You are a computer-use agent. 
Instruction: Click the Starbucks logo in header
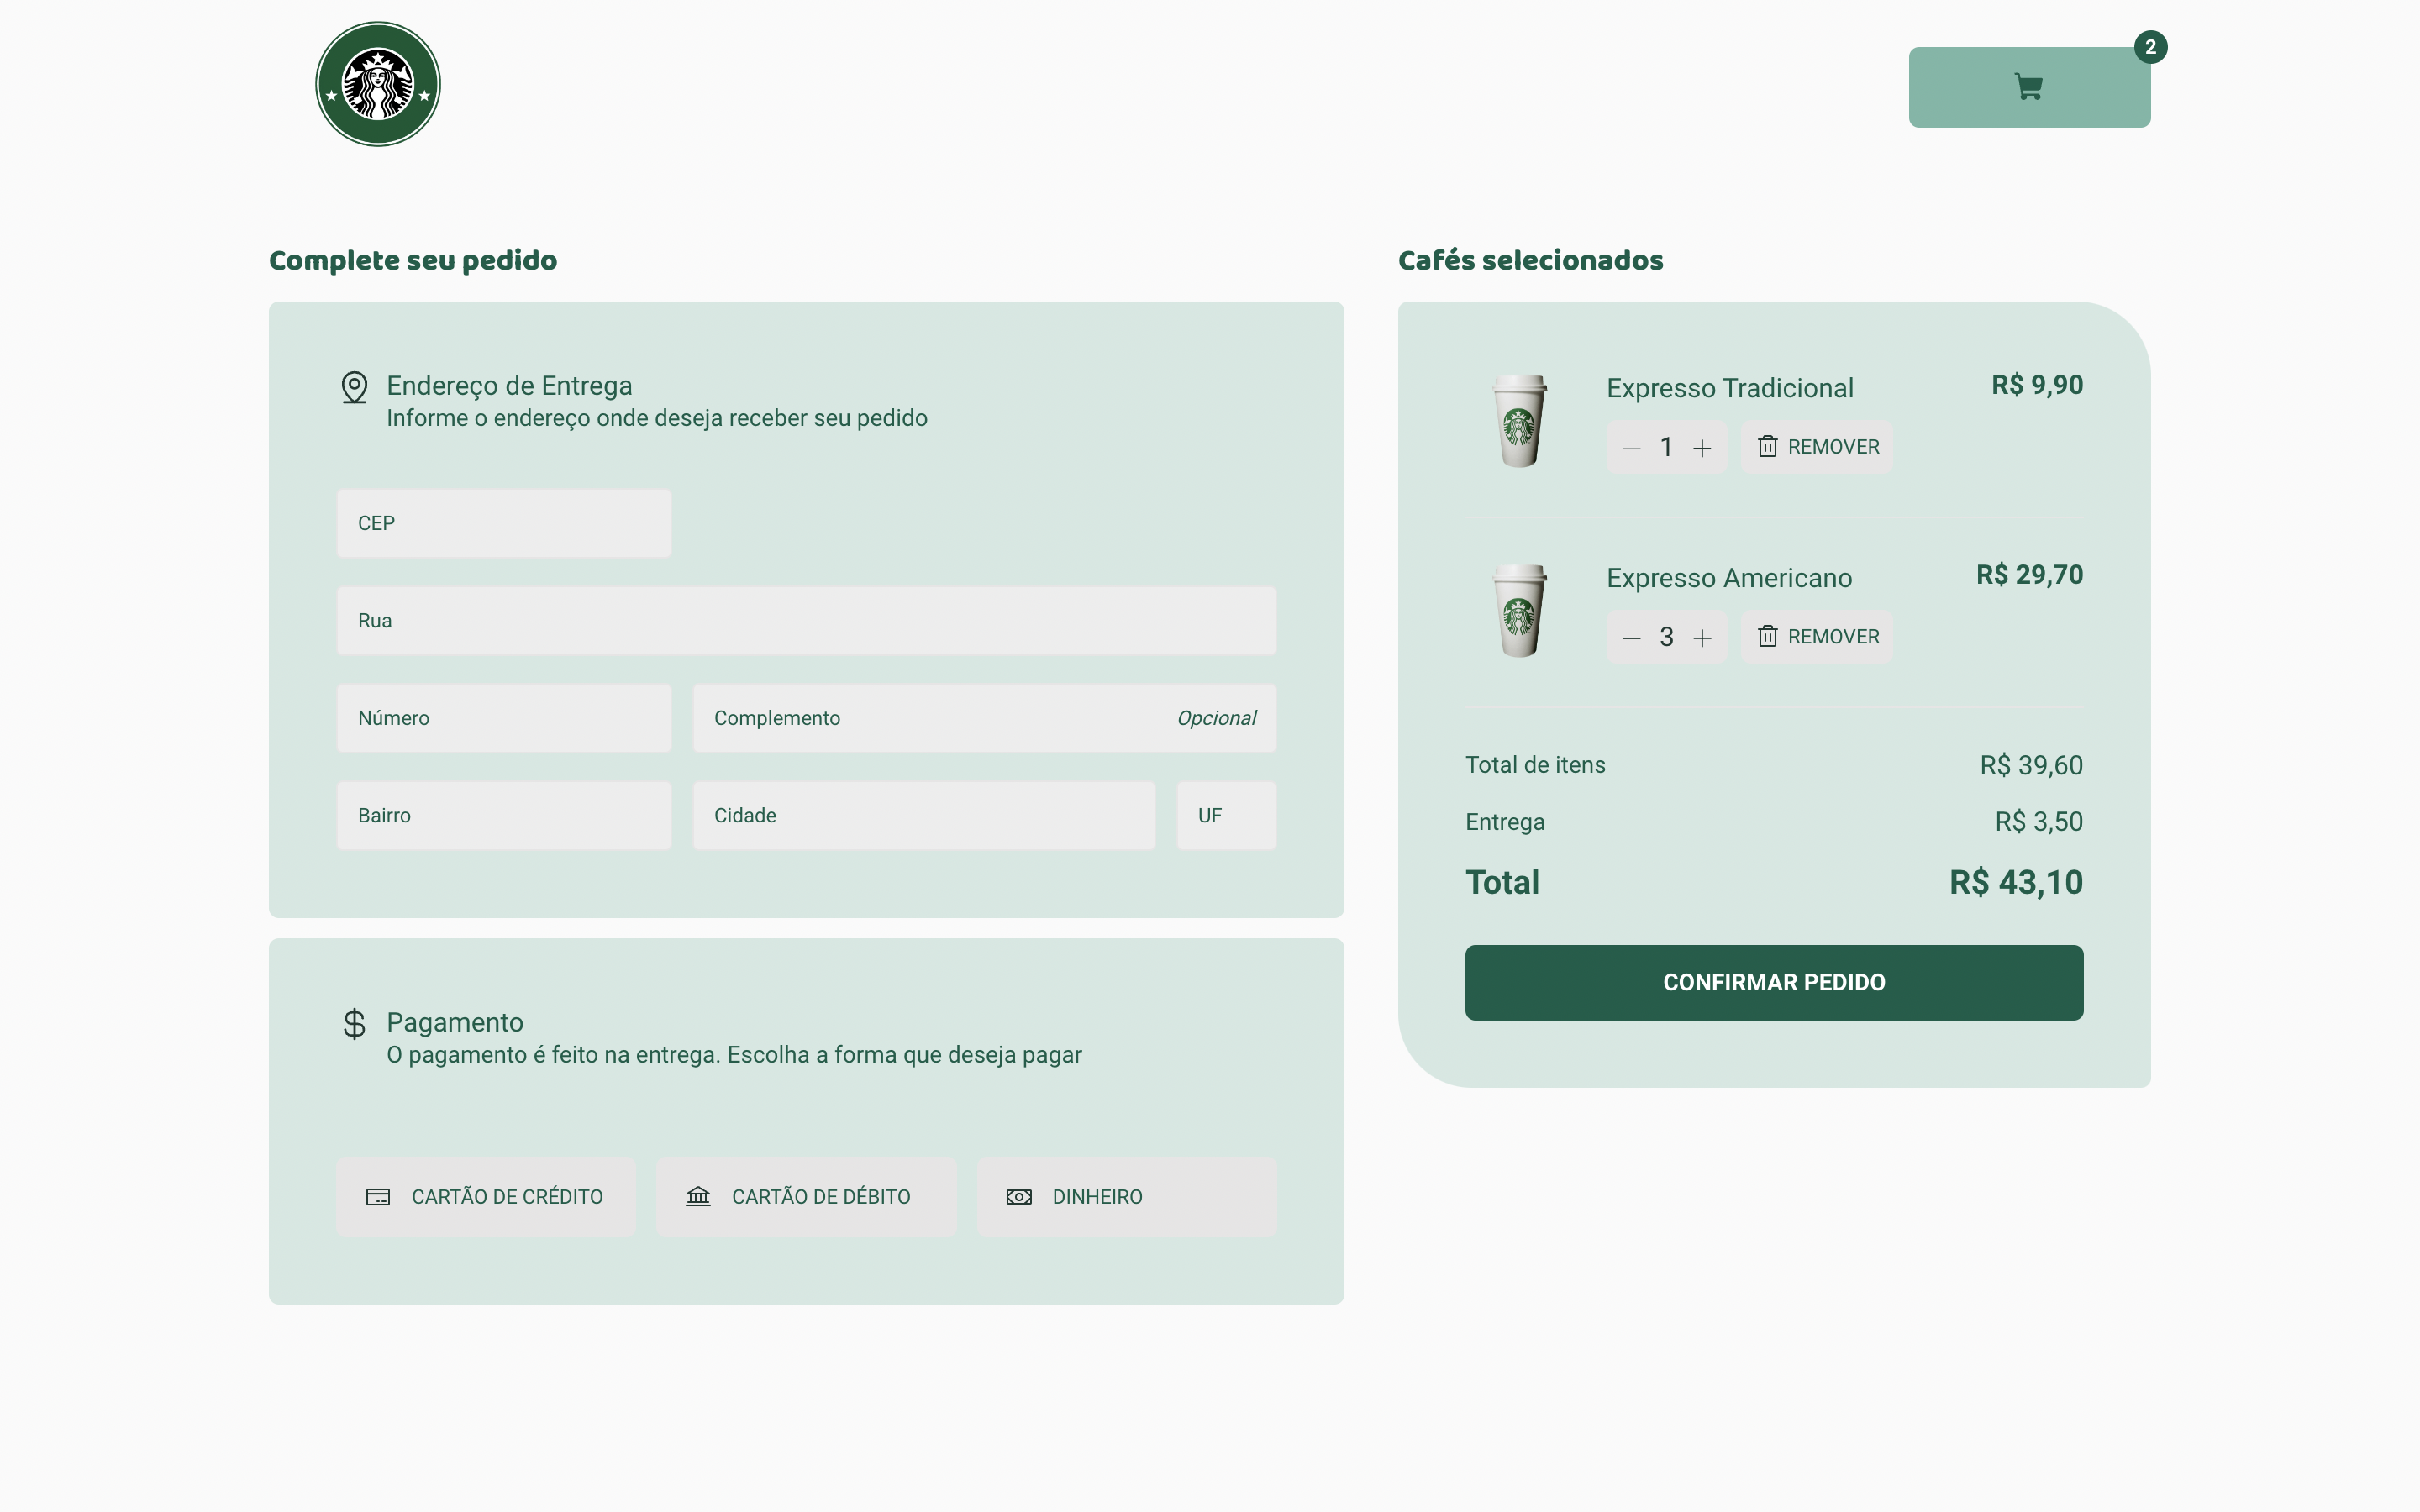click(x=378, y=84)
